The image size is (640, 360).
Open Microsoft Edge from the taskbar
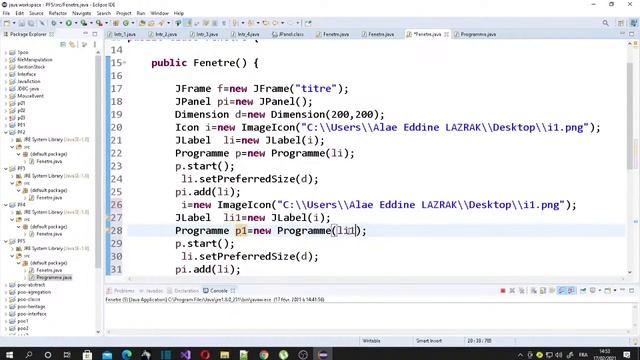127,354
